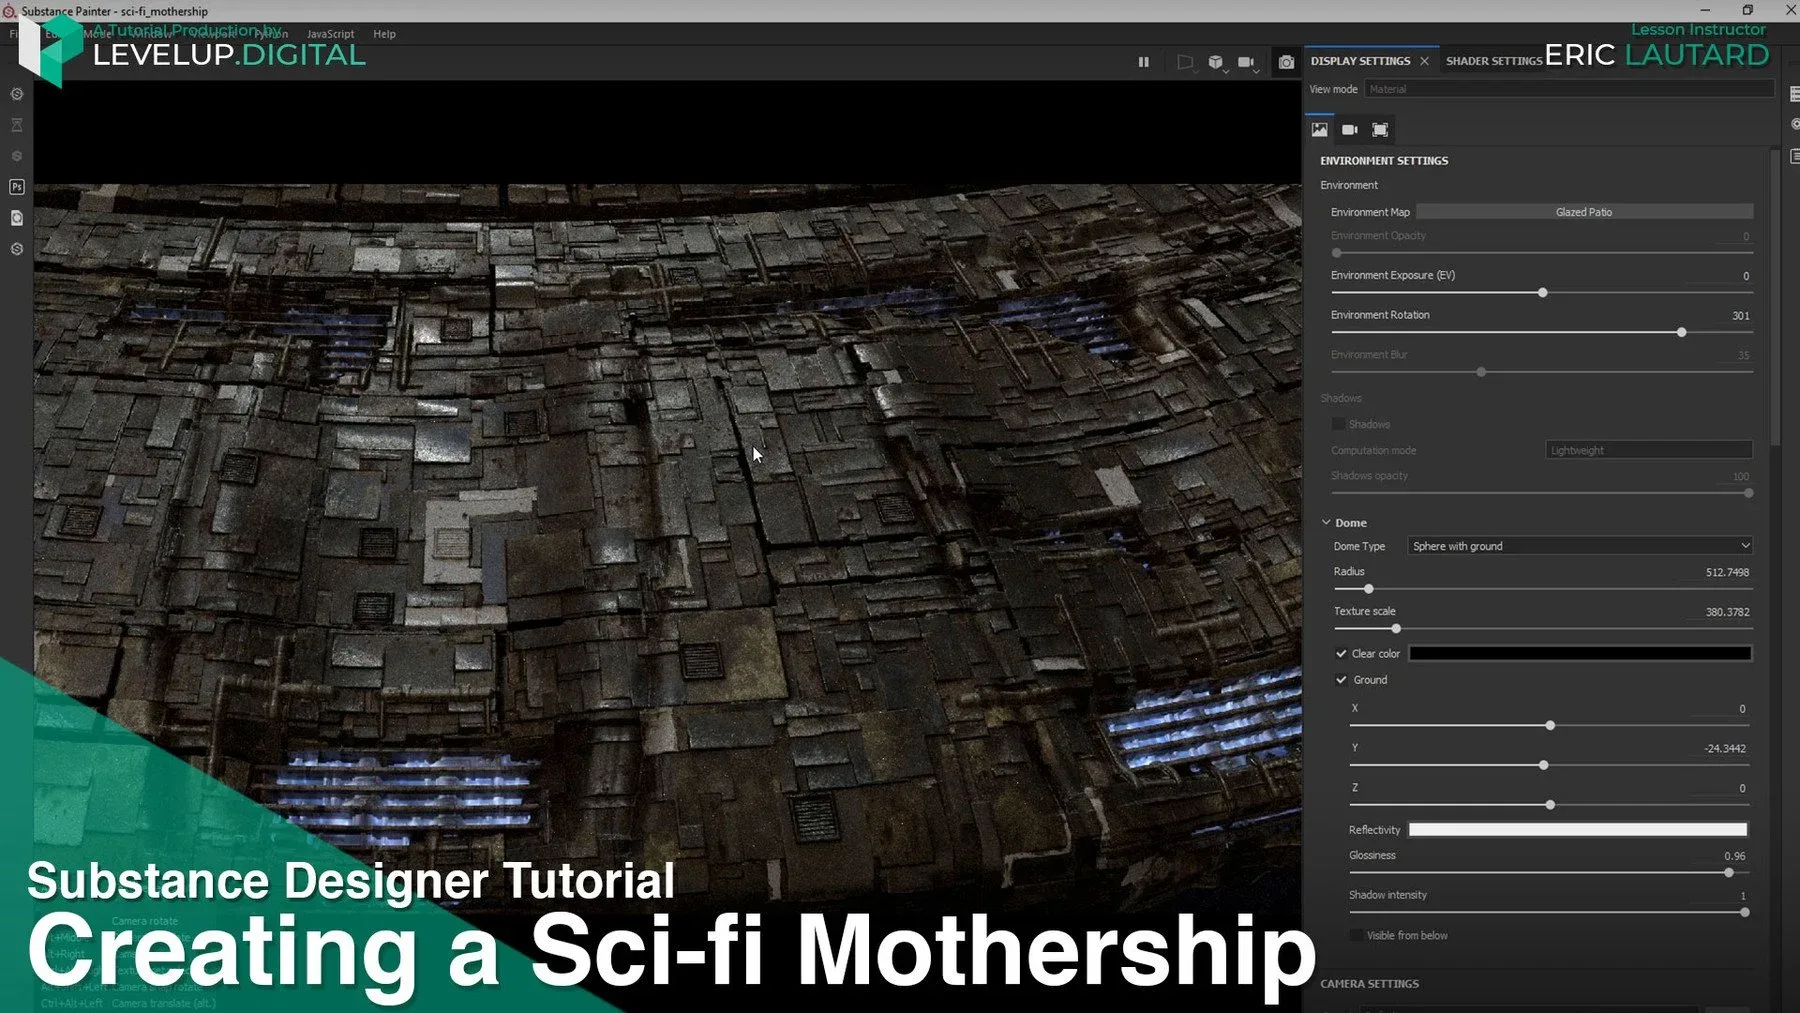Switch to the Shader Settings tab
Screen dimensions: 1800x1013
coord(1494,61)
